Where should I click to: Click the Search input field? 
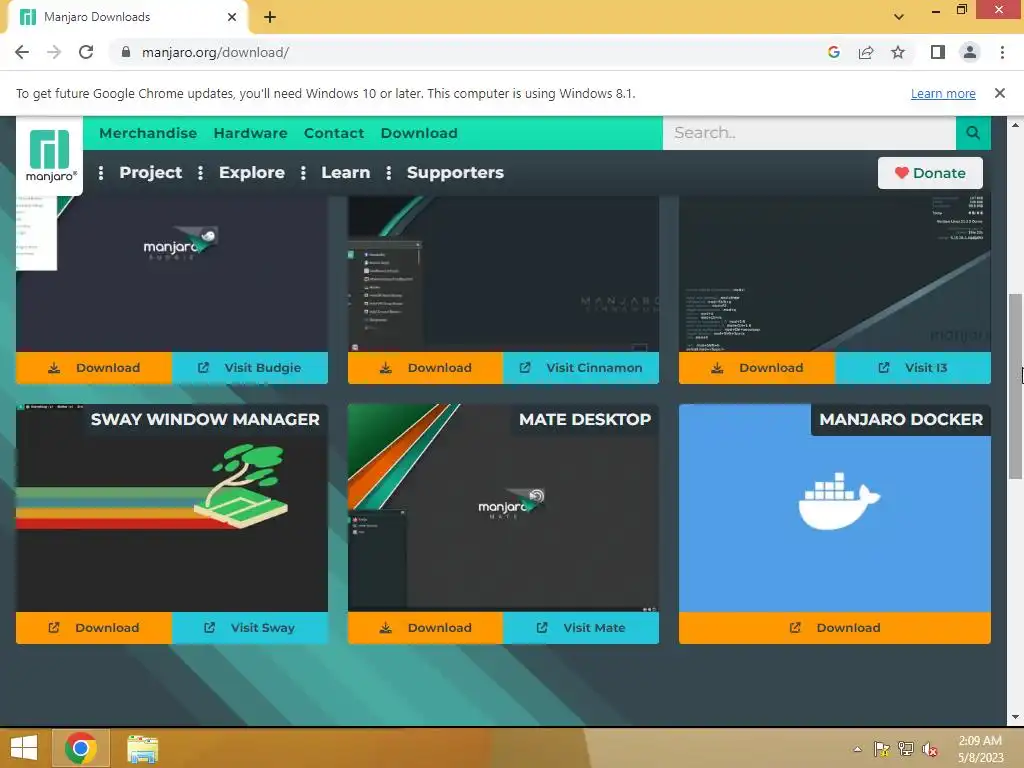[809, 133]
